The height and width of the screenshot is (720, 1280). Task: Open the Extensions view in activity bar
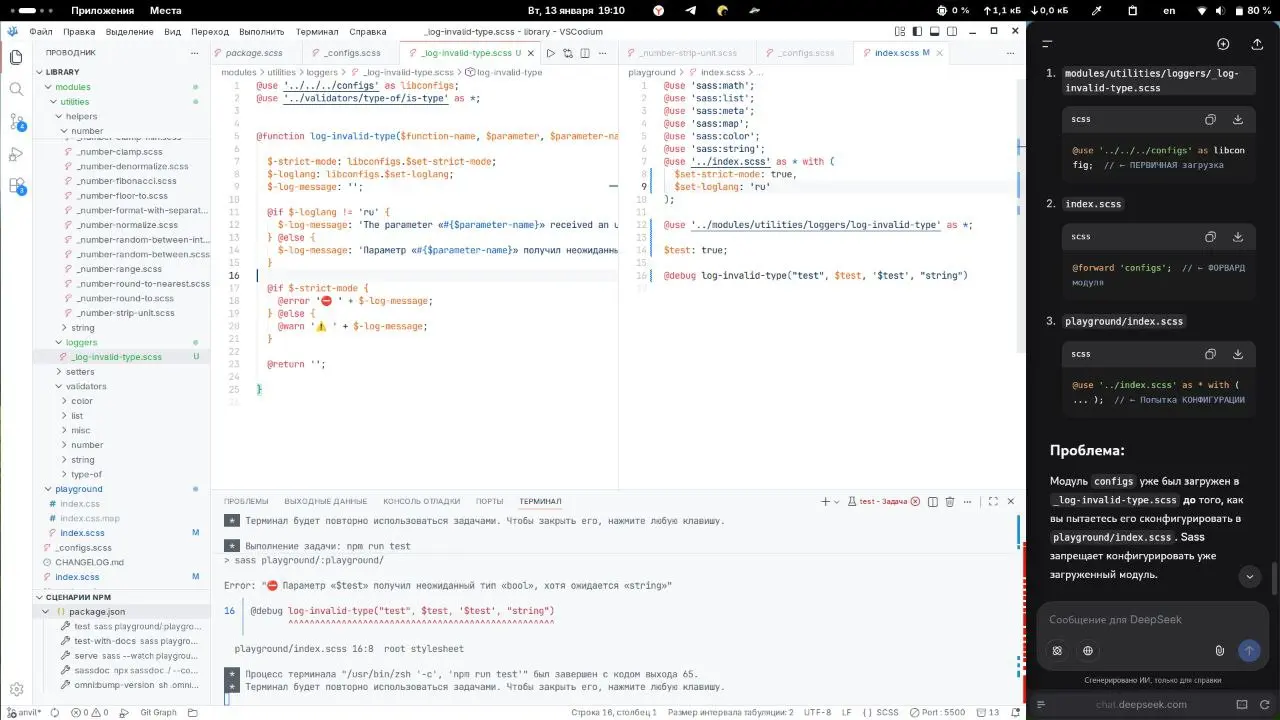16,186
